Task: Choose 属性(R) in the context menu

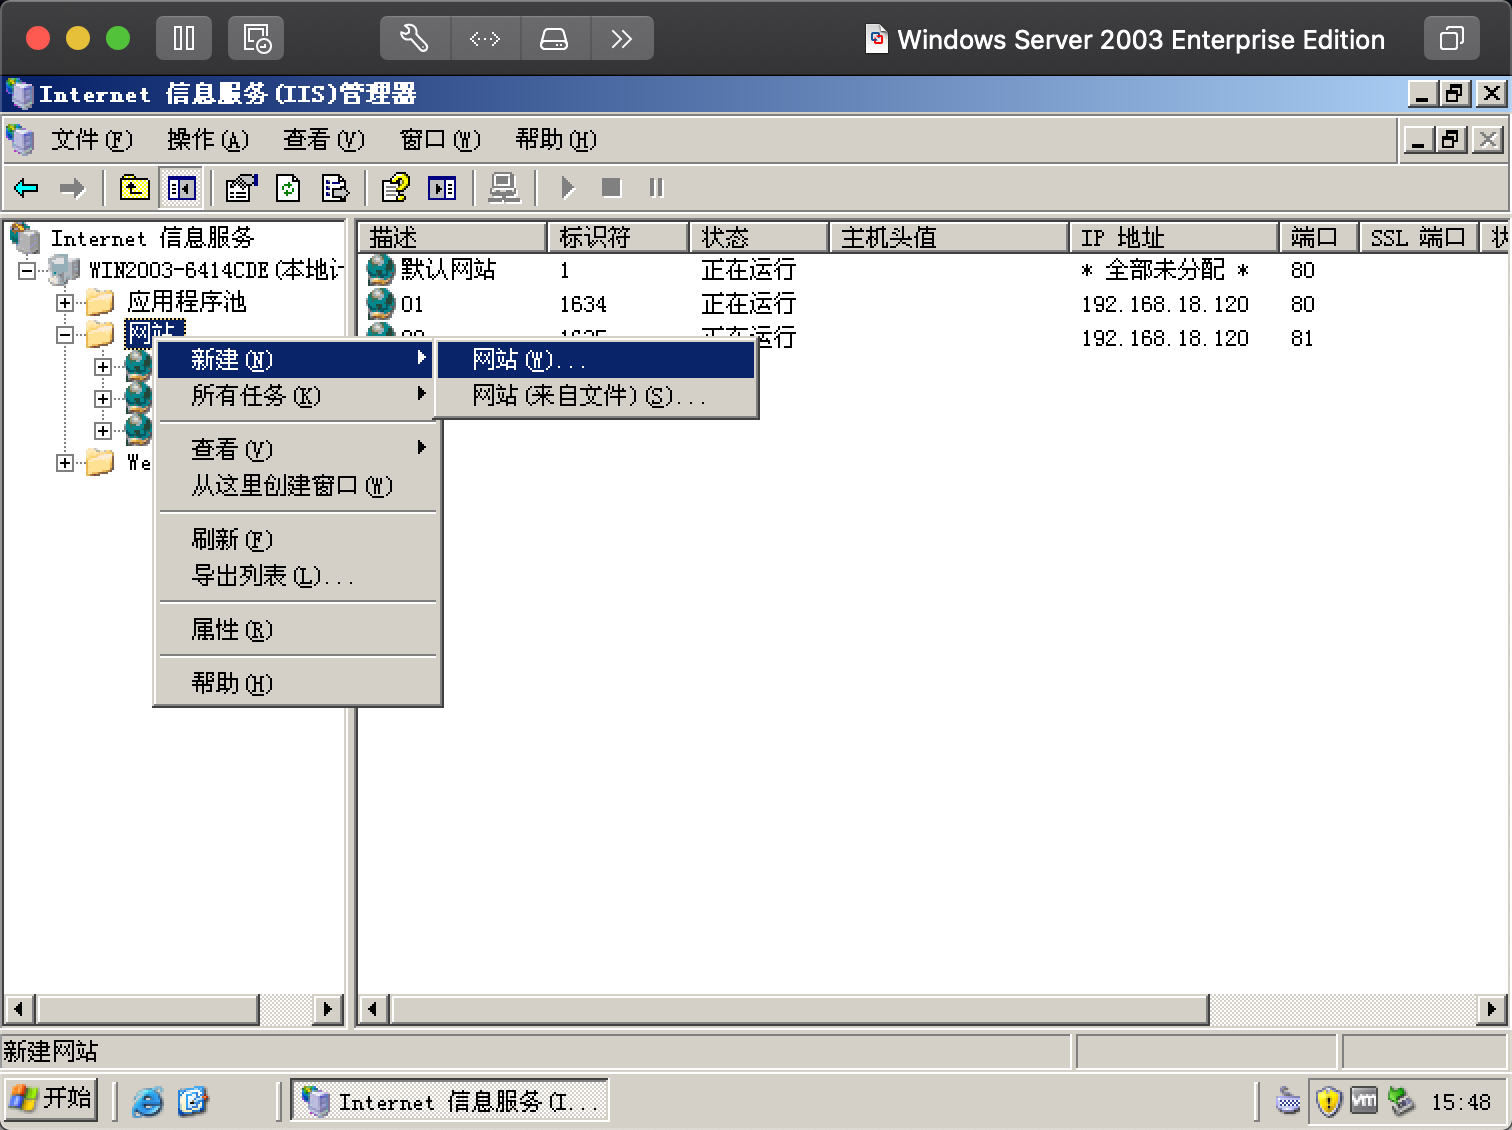Action: click(x=296, y=629)
